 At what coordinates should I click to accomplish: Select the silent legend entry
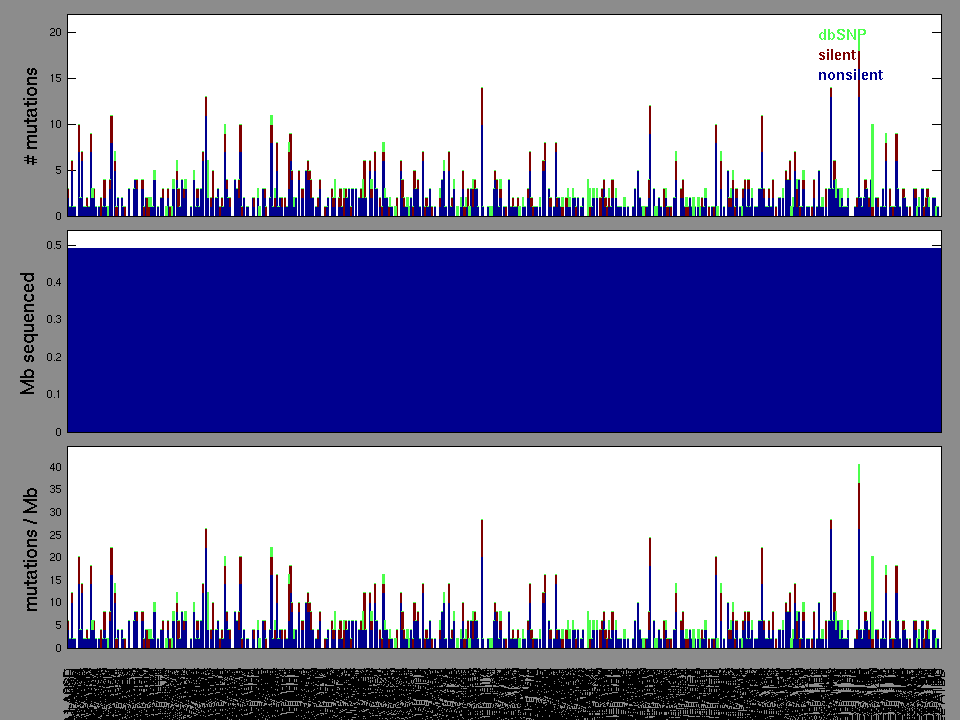836,55
